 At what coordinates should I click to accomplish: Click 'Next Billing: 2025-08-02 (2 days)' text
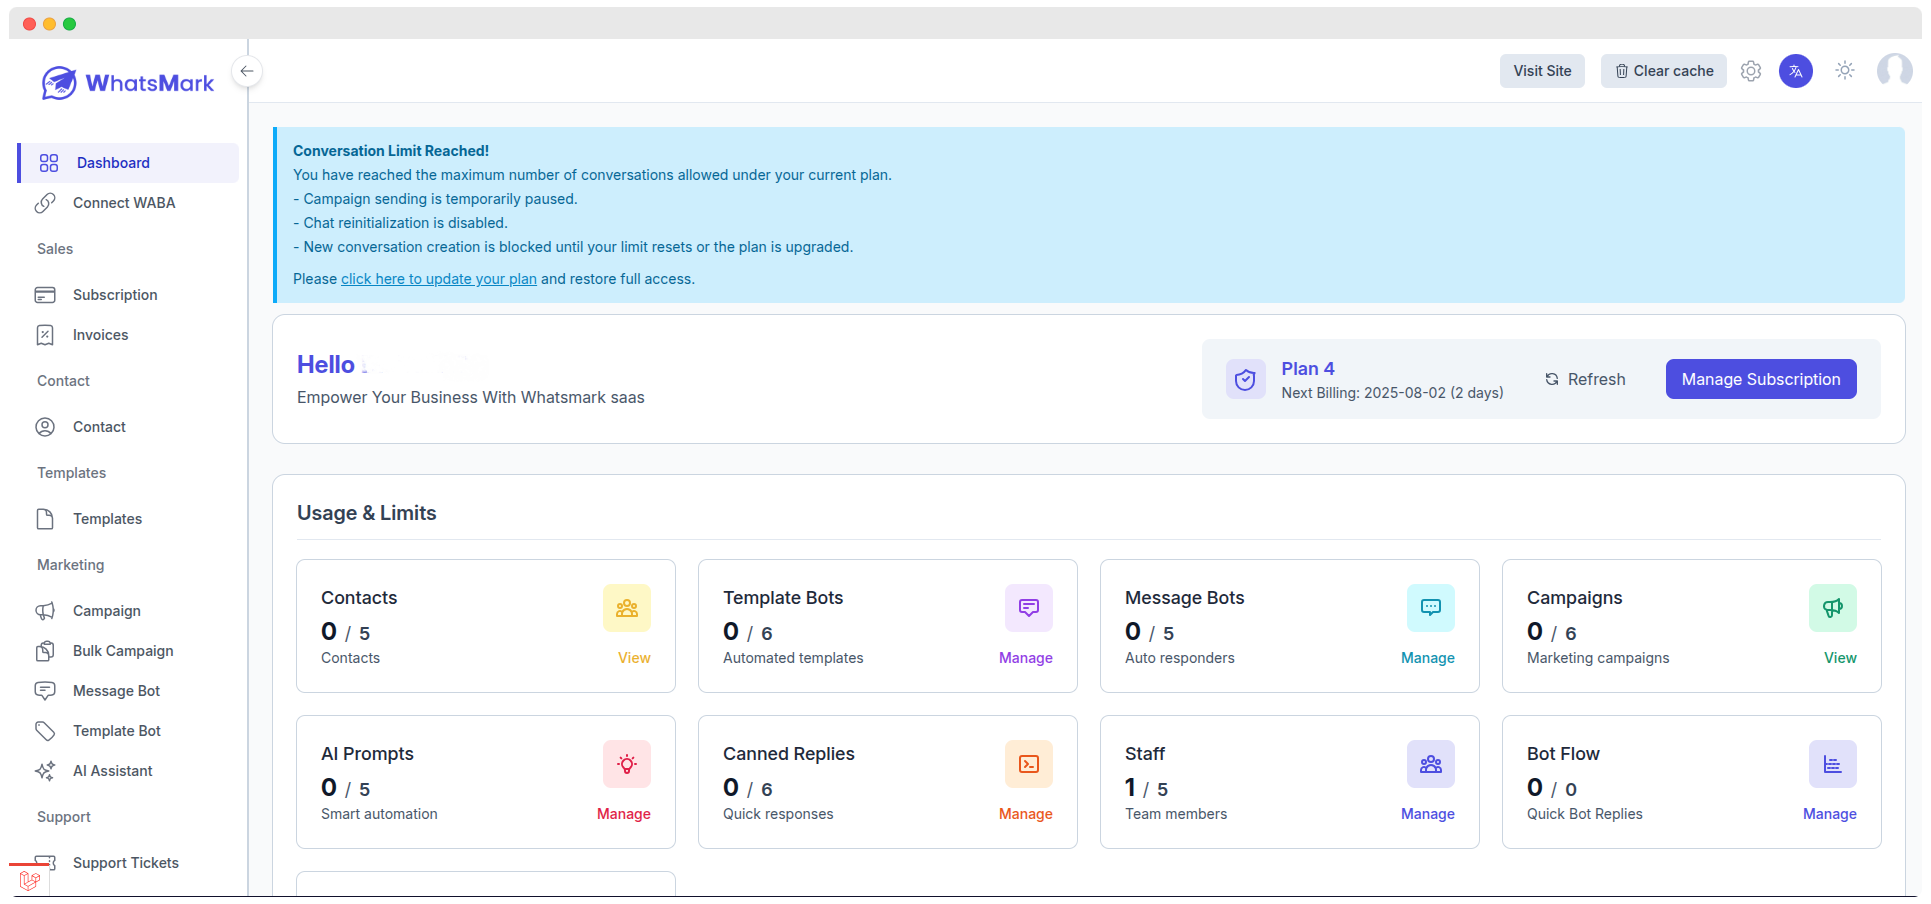point(1392,393)
